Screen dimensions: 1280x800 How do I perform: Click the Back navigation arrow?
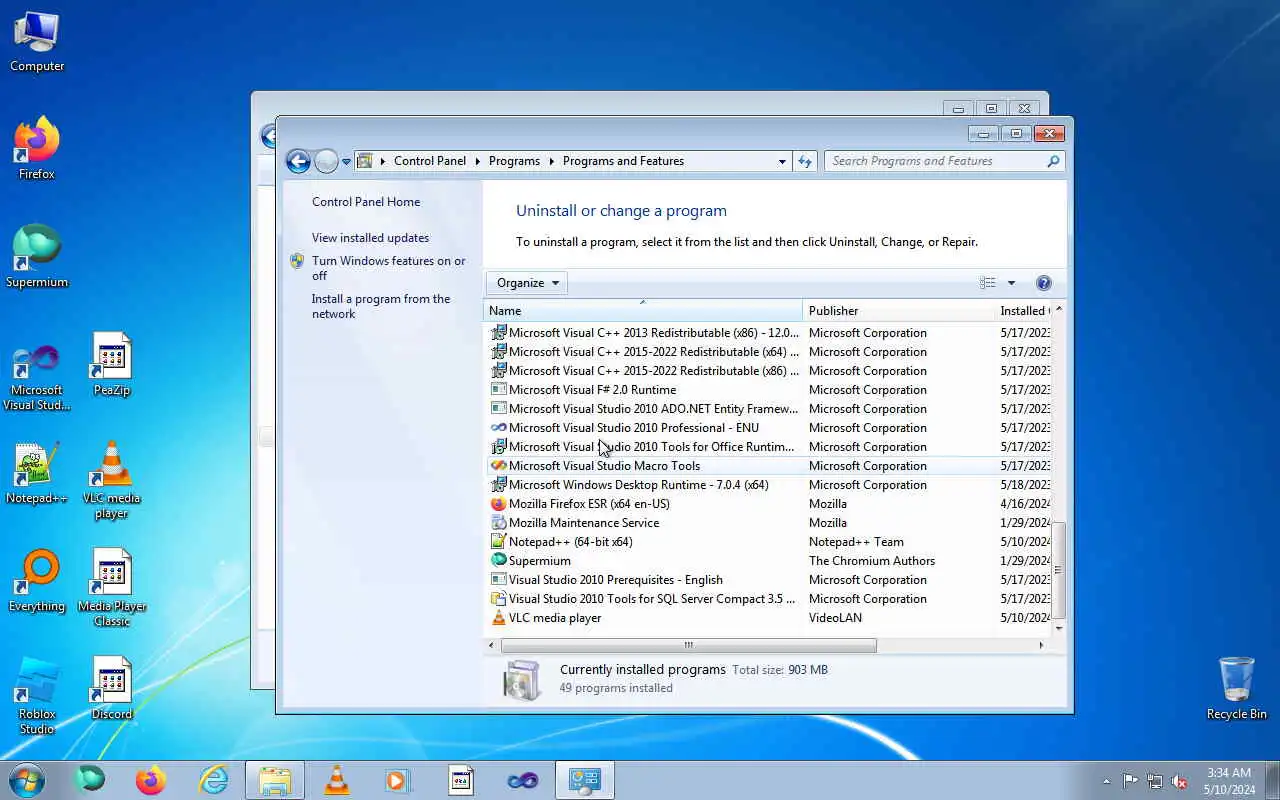(298, 161)
